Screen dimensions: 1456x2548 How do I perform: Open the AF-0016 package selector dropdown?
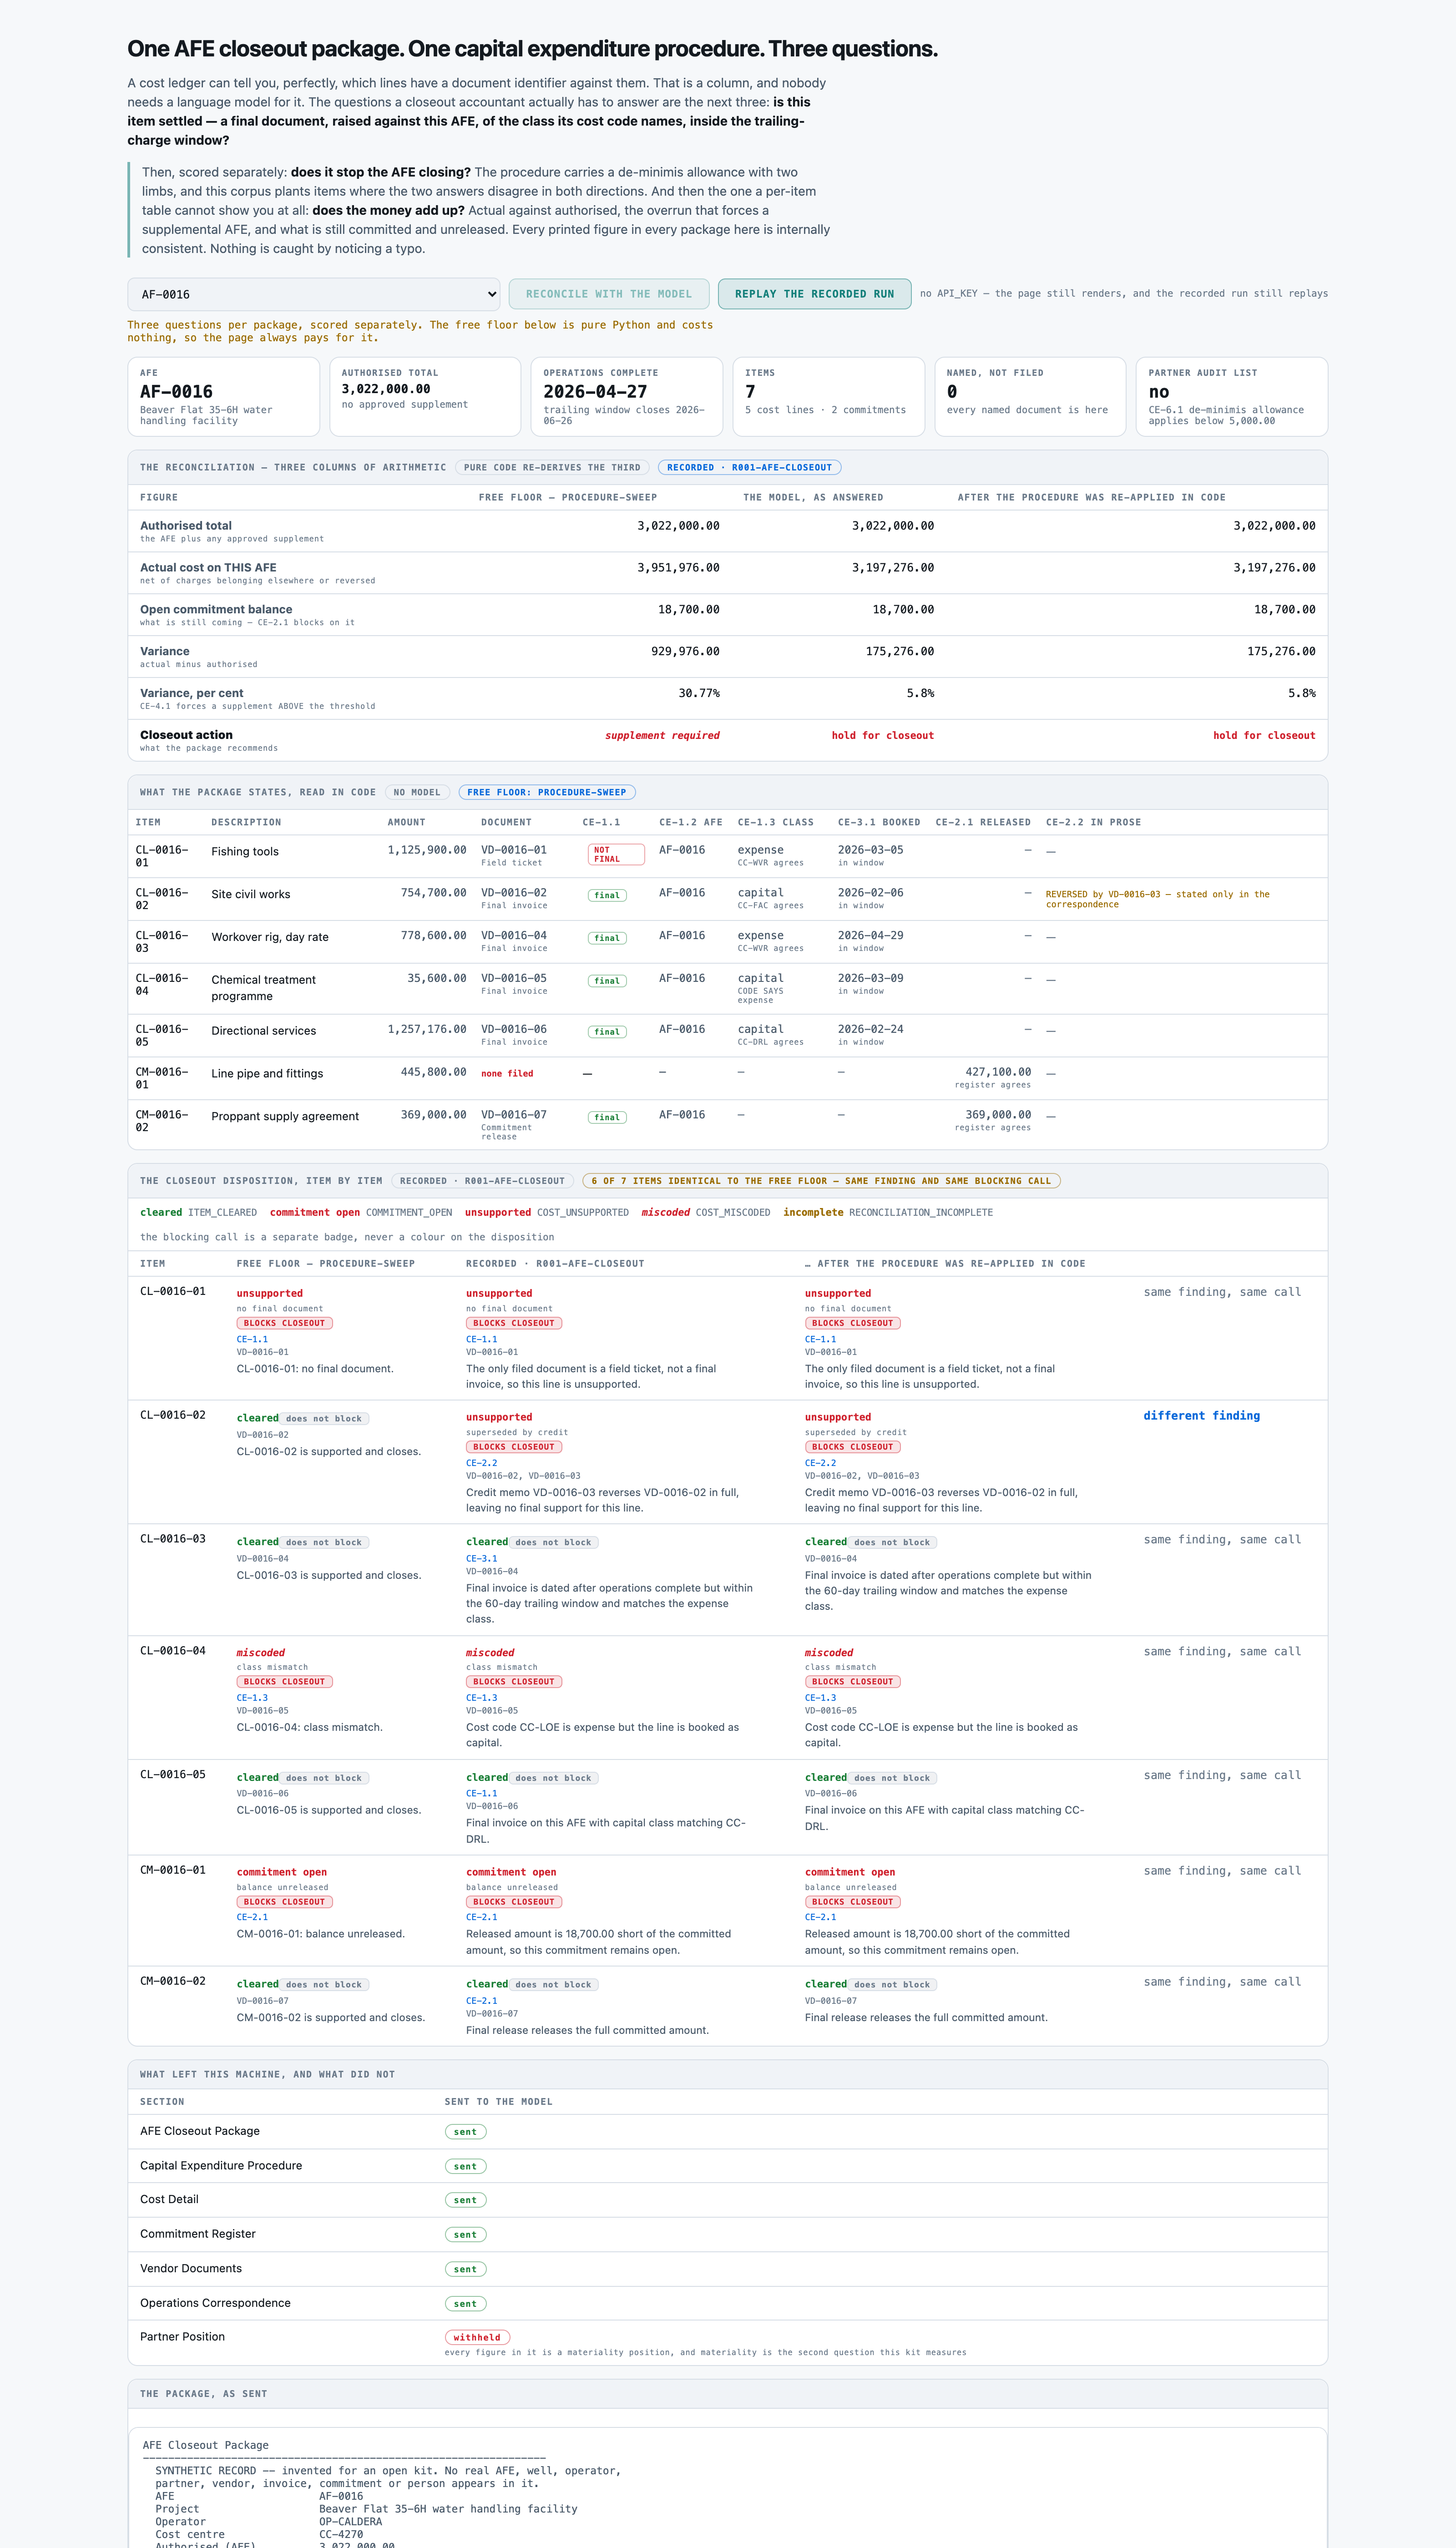(x=313, y=294)
